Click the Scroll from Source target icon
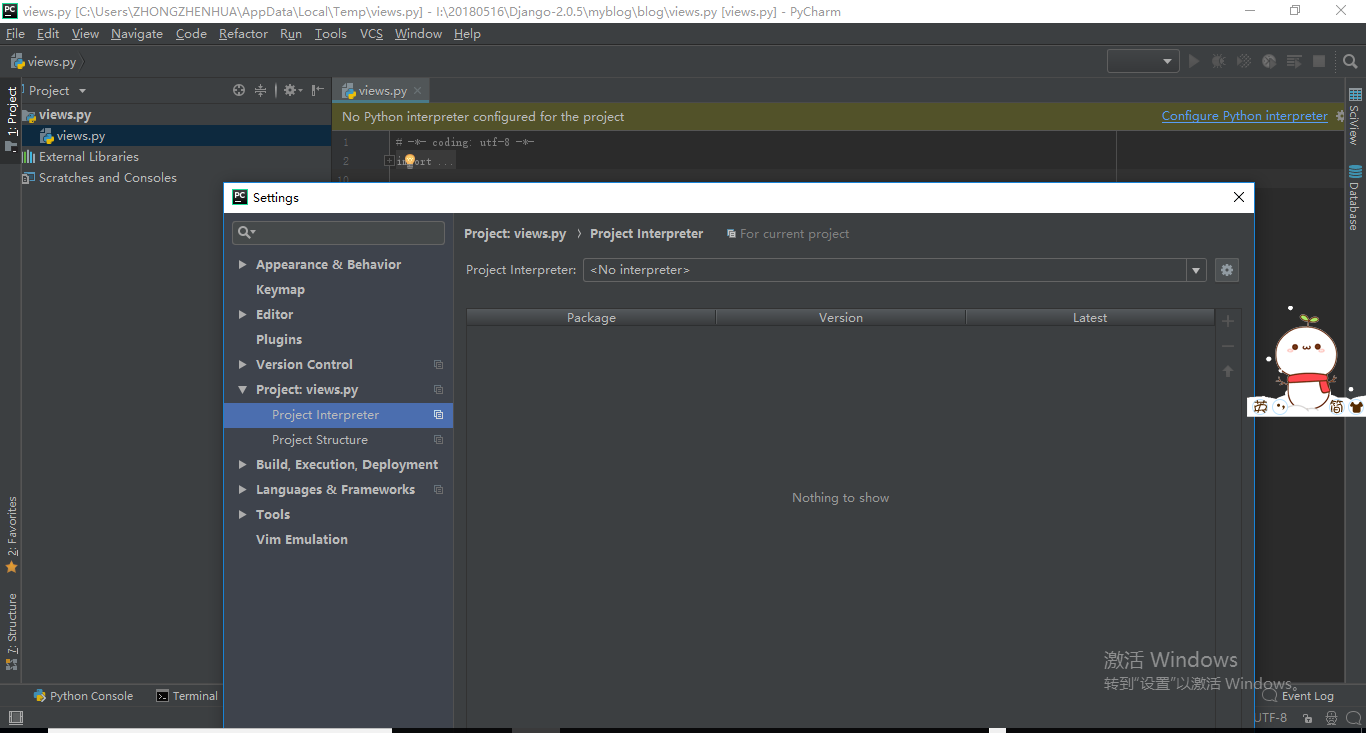The image size is (1366, 733). pos(239,90)
